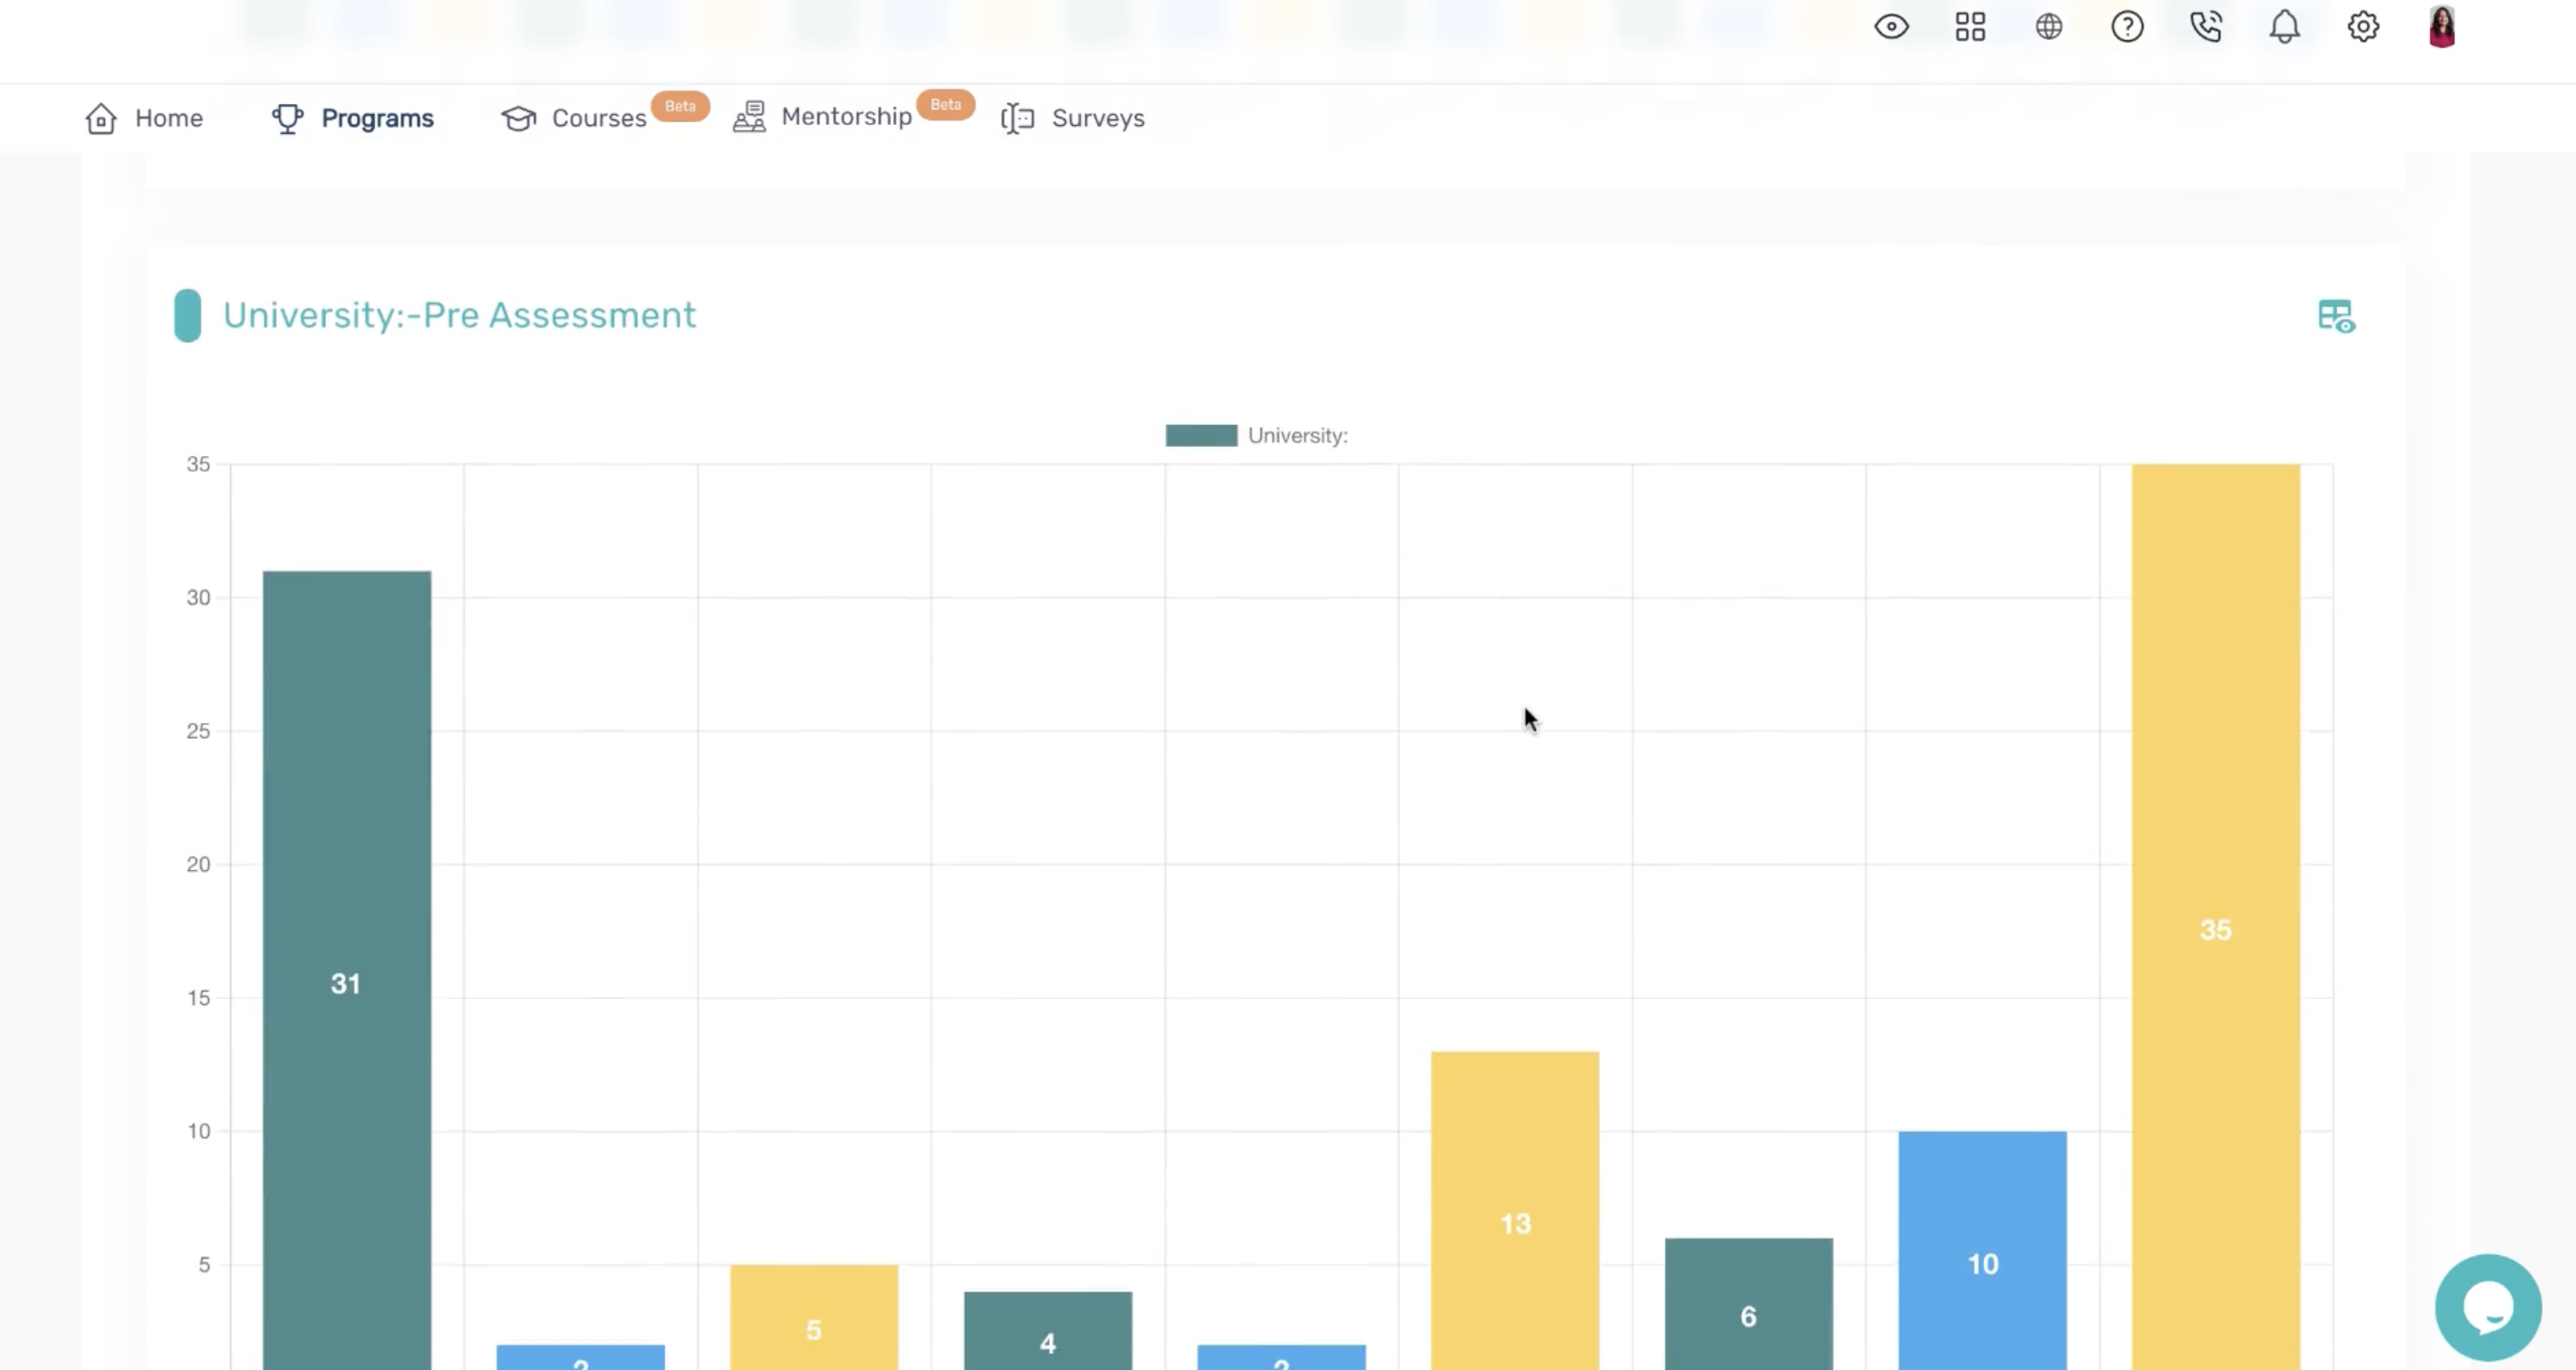Go to the Home tab

coord(145,118)
